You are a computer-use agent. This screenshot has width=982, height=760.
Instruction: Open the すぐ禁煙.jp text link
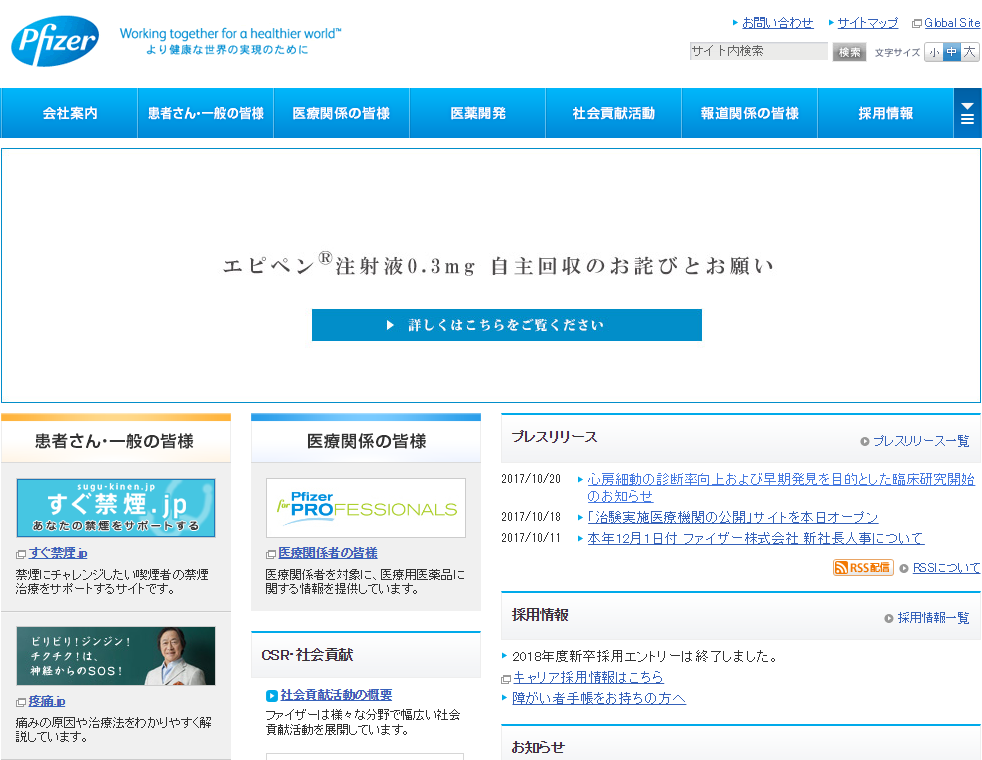pyautogui.click(x=58, y=553)
